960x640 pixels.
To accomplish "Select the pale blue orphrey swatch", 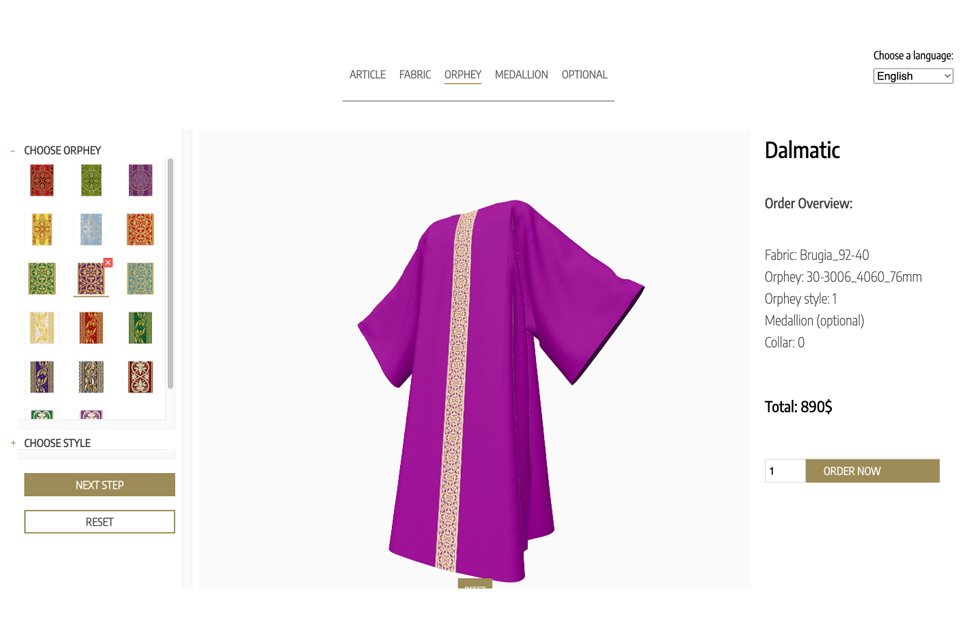I will 91,229.
